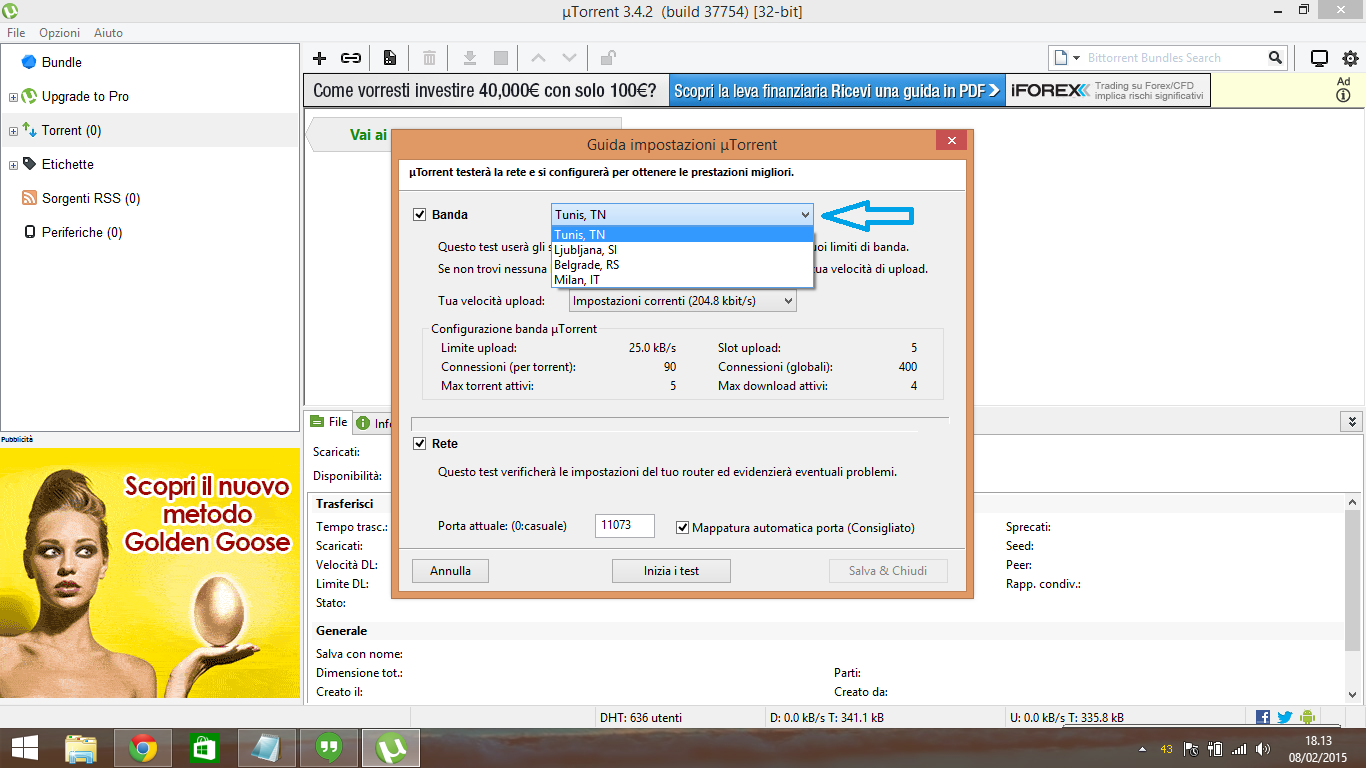Move torrent down the queue arrow
The height and width of the screenshot is (768, 1366).
569,58
